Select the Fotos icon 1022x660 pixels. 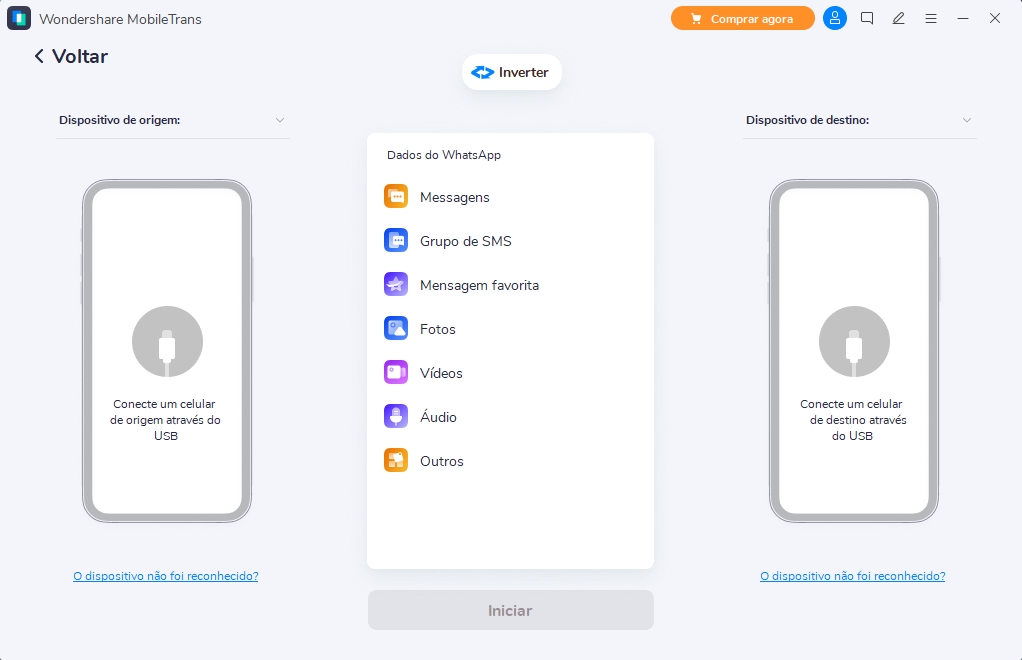396,329
